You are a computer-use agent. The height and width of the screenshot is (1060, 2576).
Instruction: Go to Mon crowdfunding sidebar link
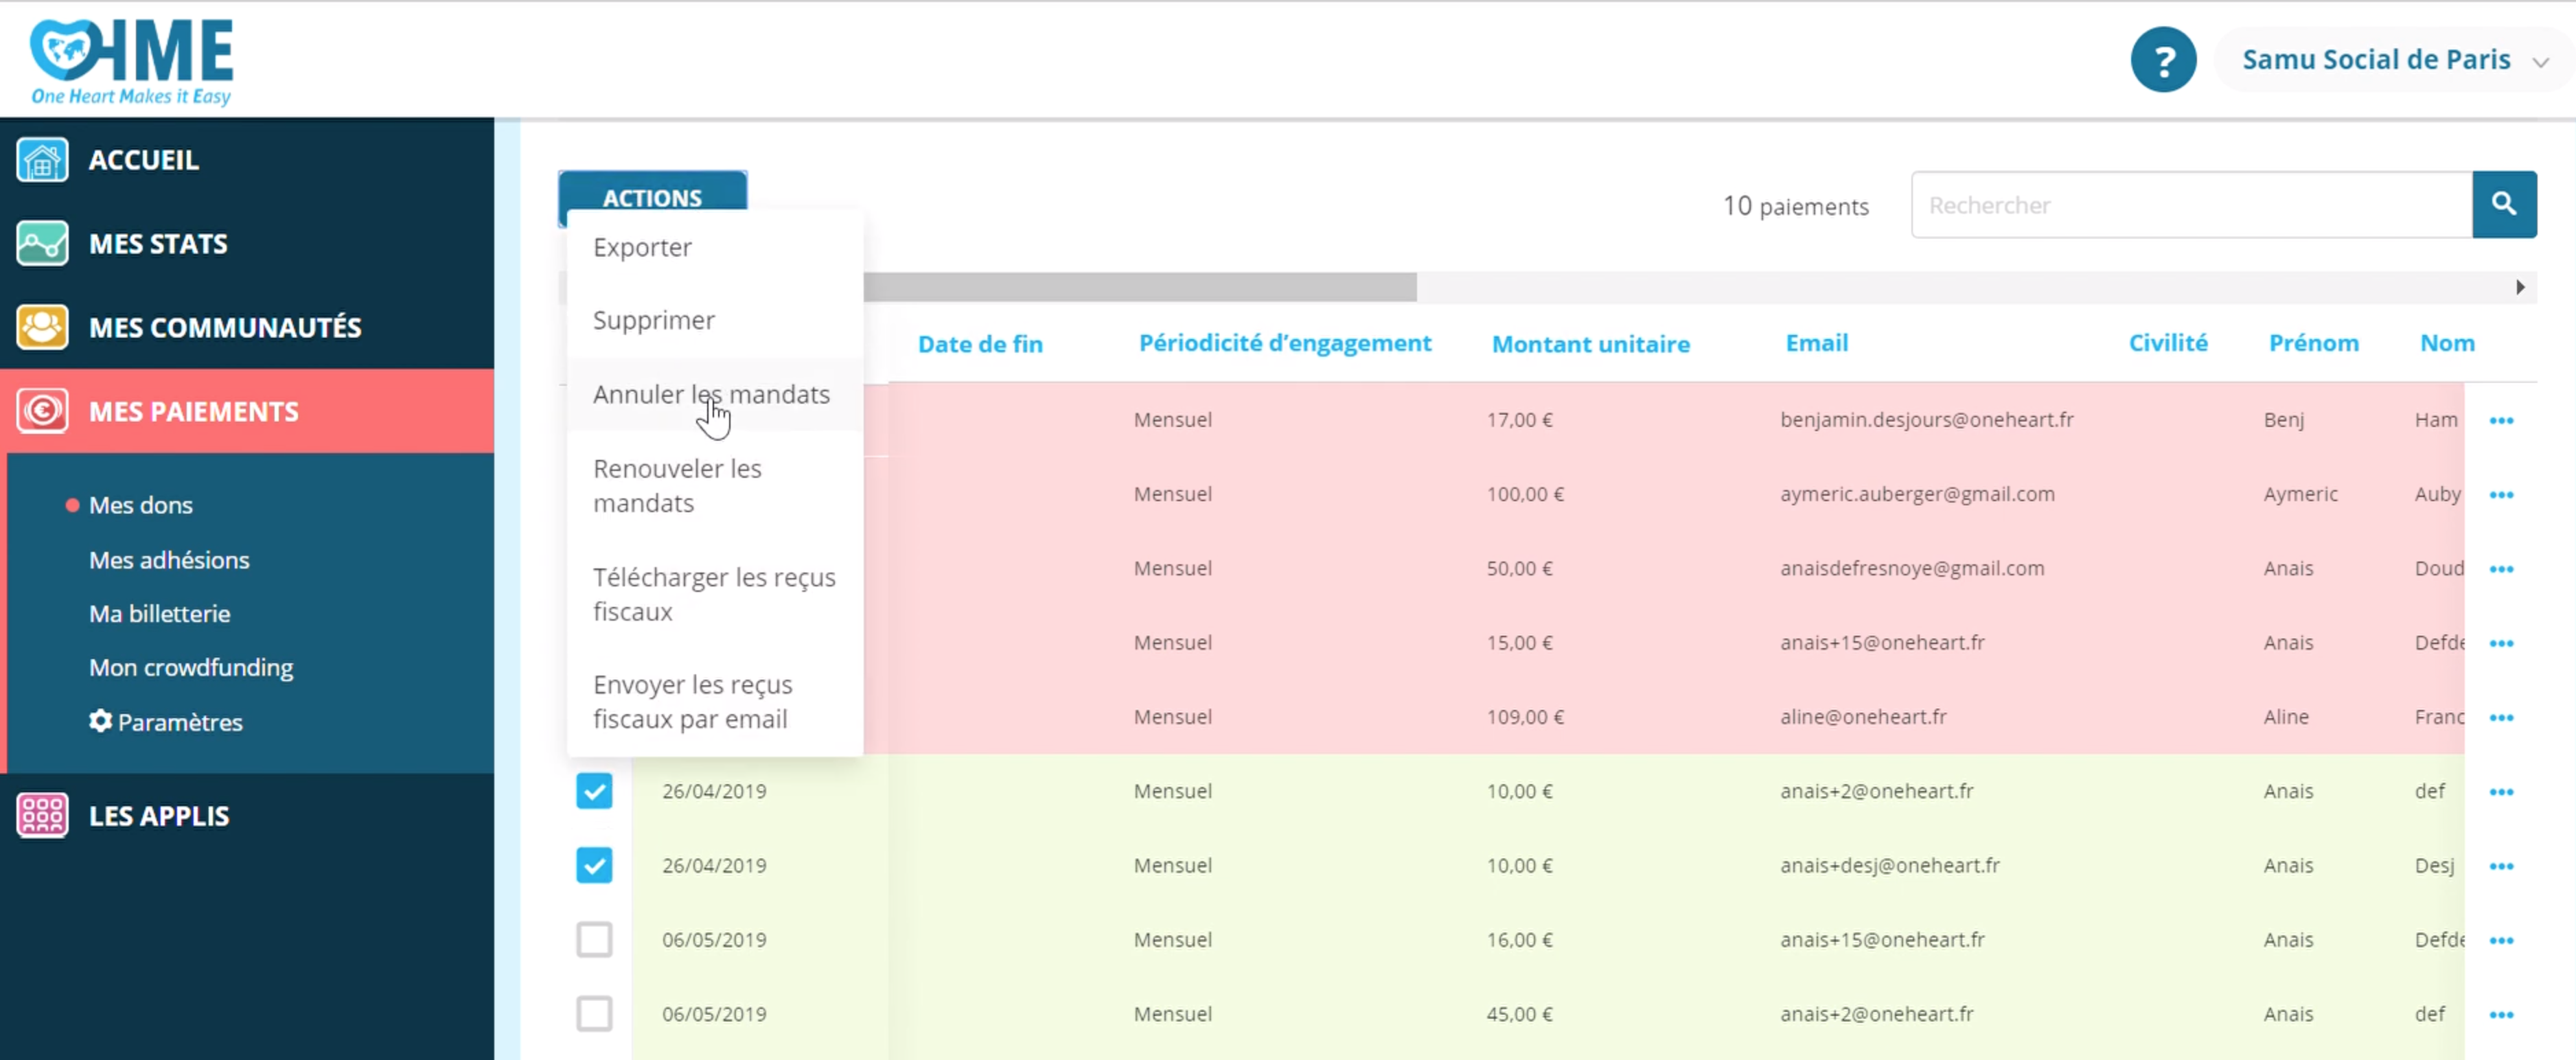(x=191, y=667)
